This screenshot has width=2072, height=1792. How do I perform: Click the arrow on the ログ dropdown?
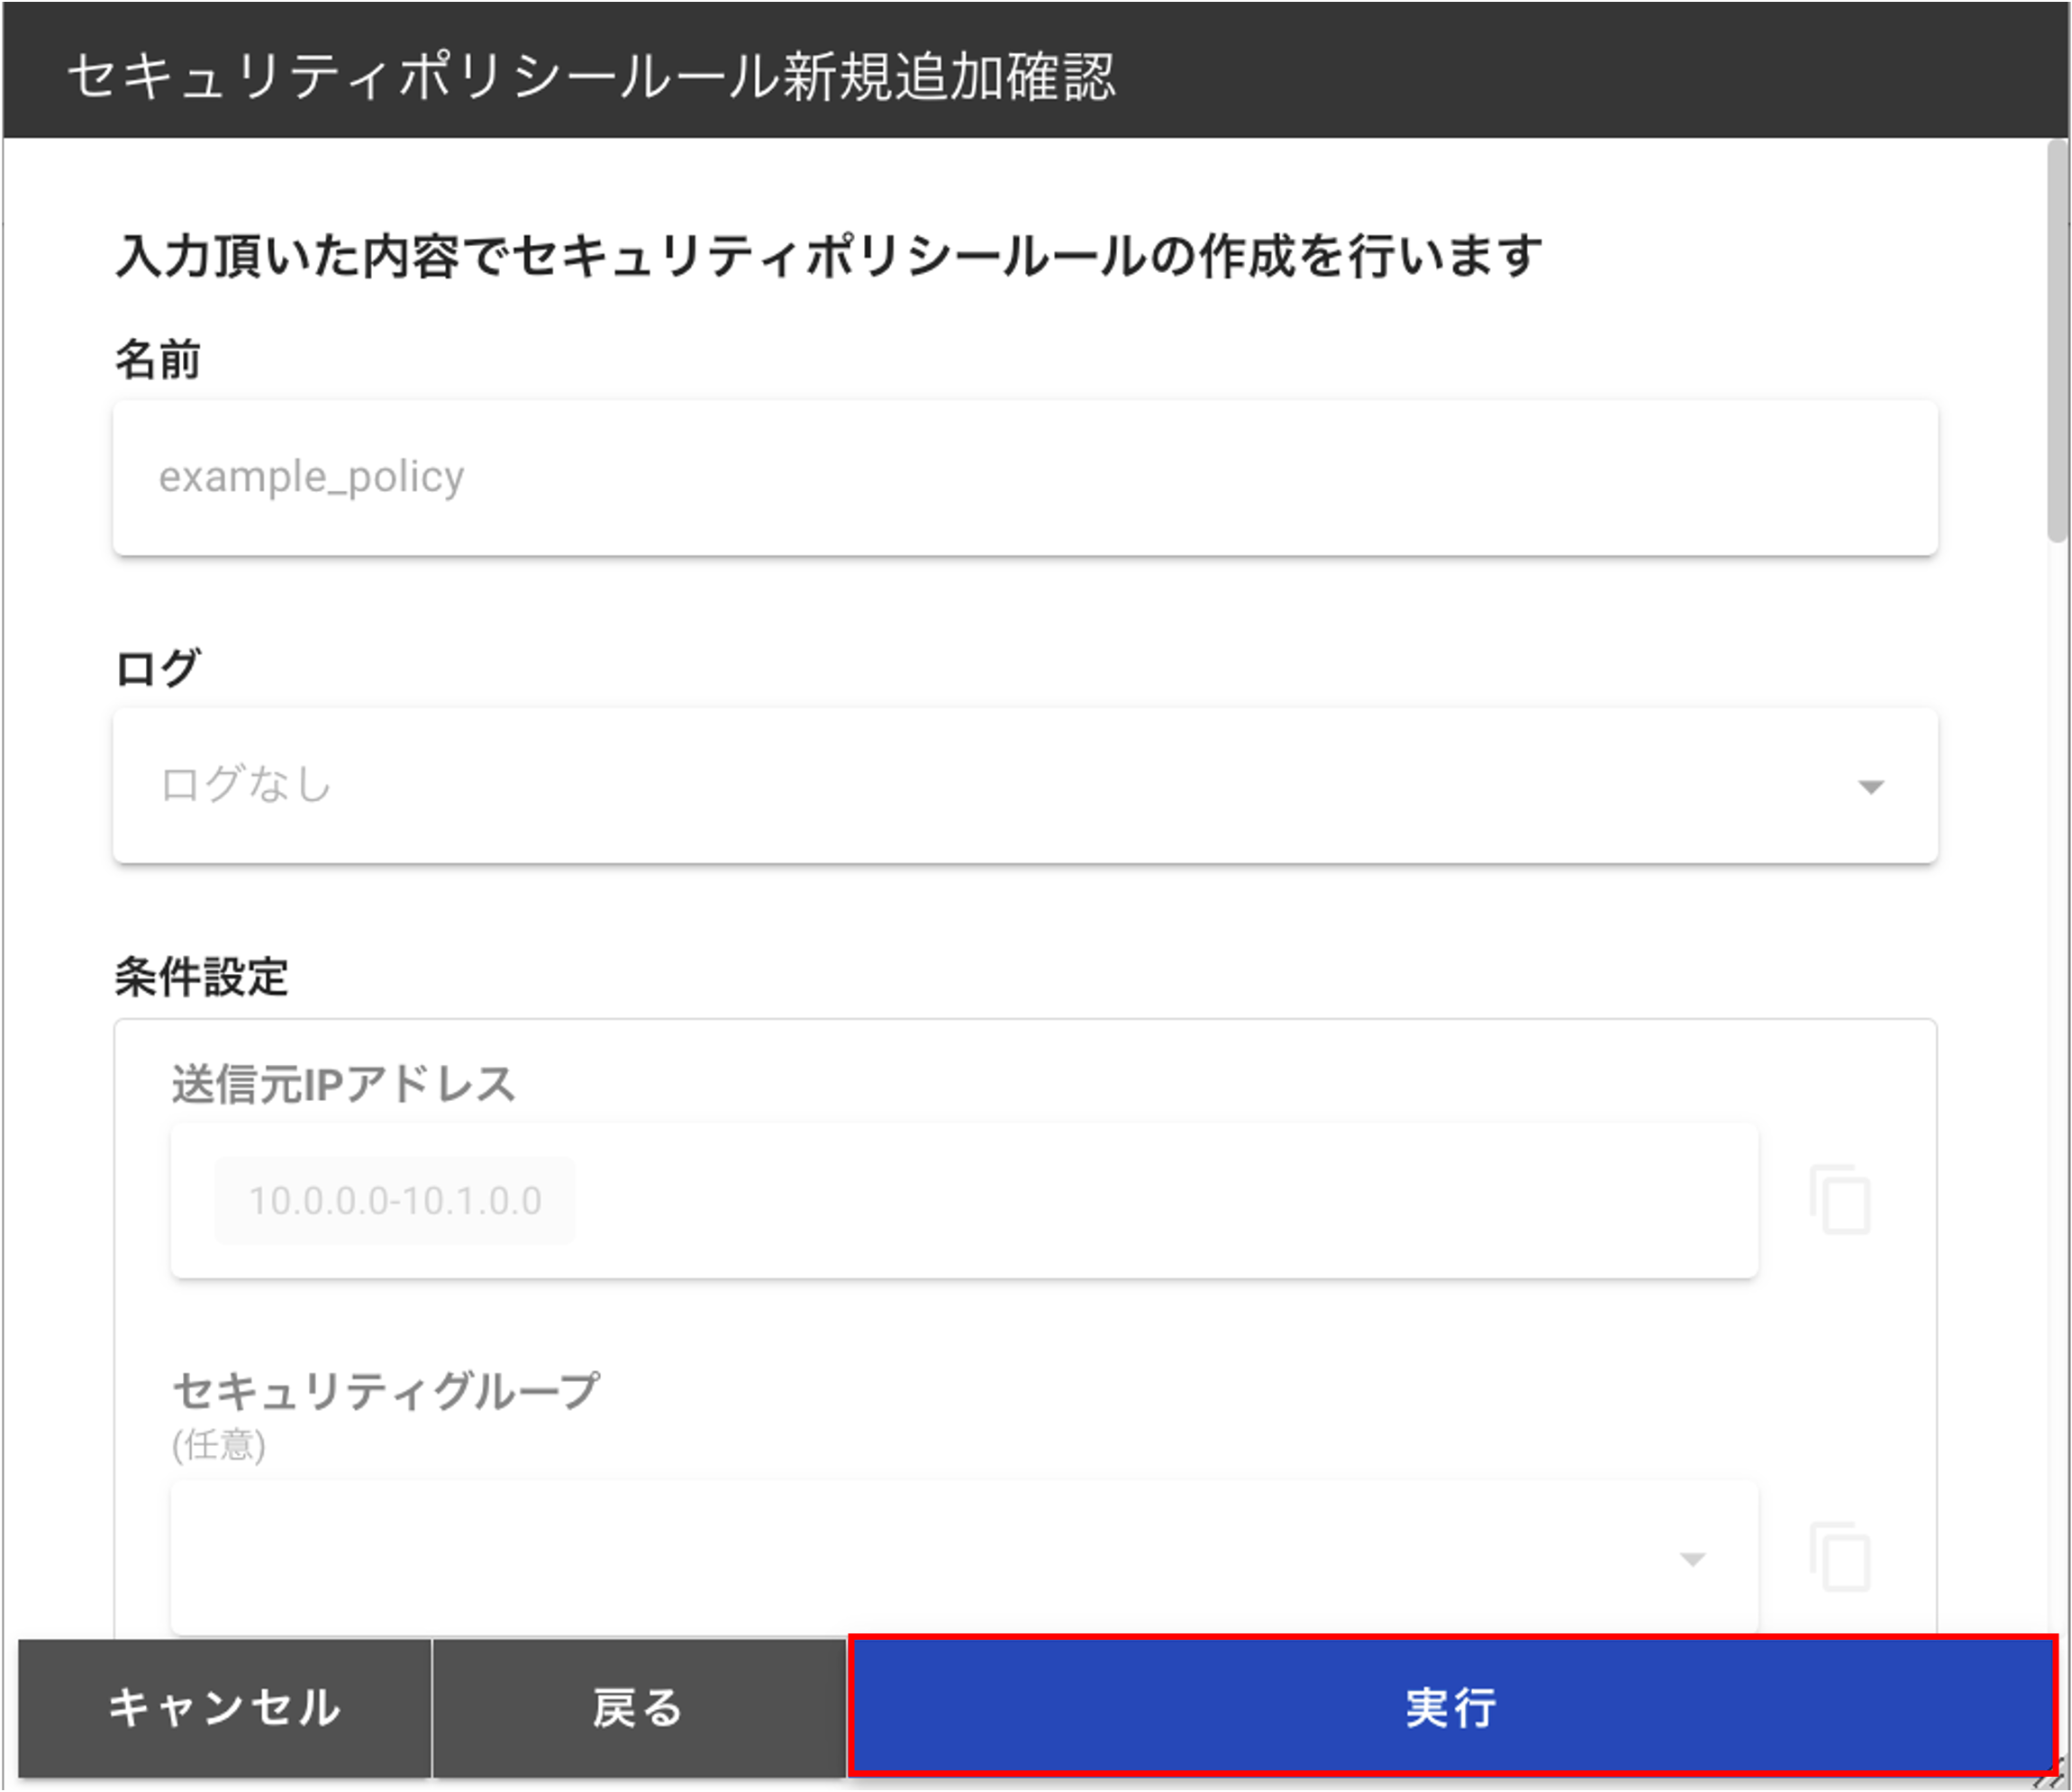click(1870, 787)
